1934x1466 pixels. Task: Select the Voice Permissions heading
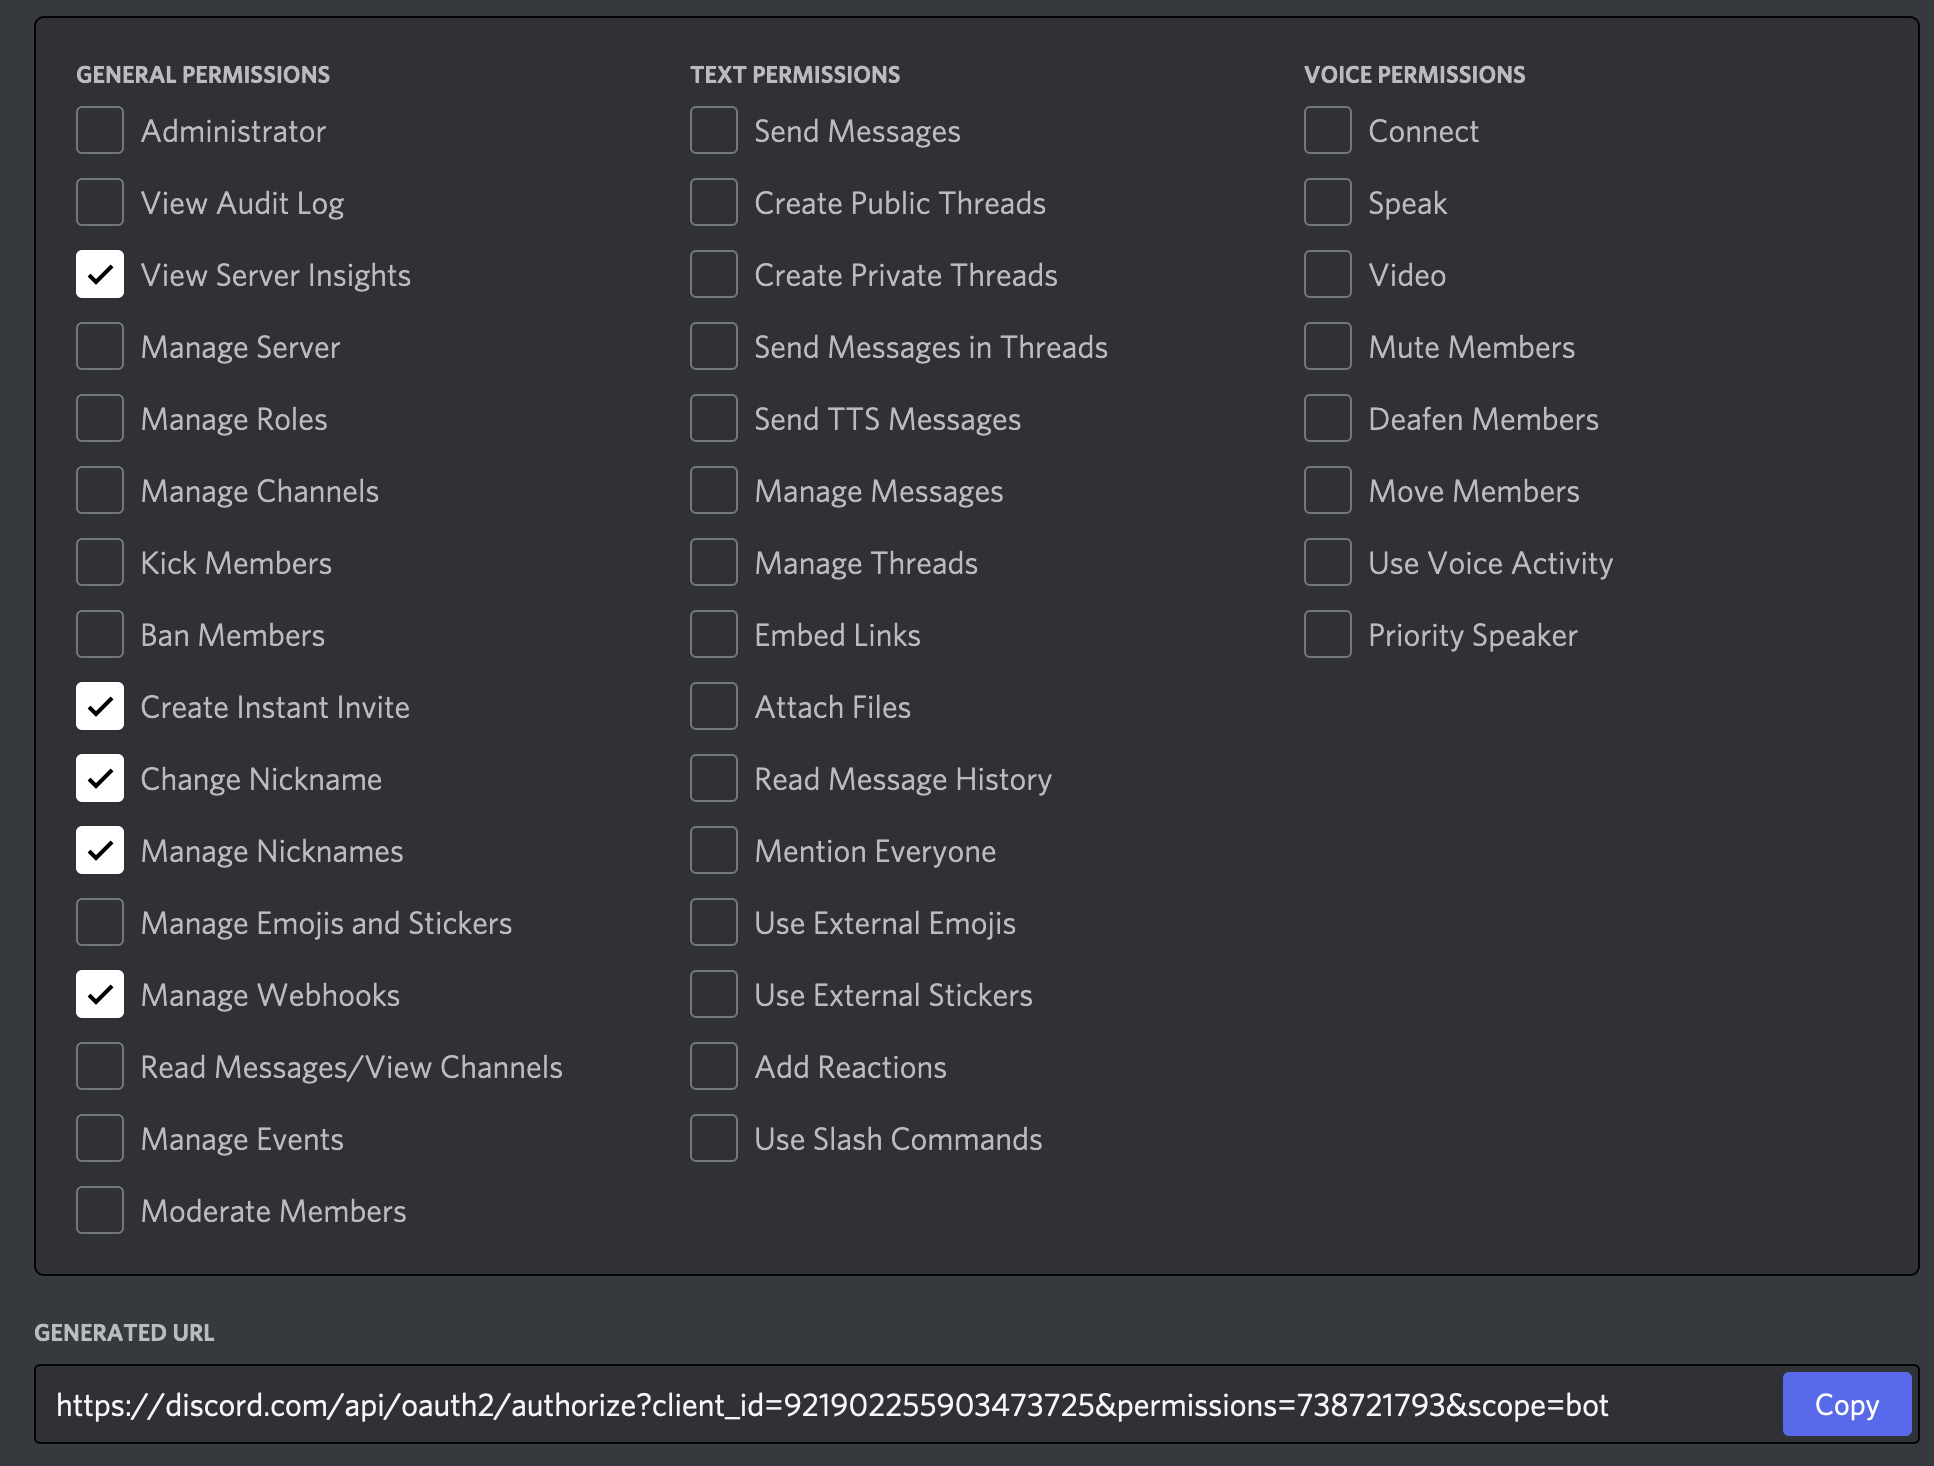coord(1414,75)
